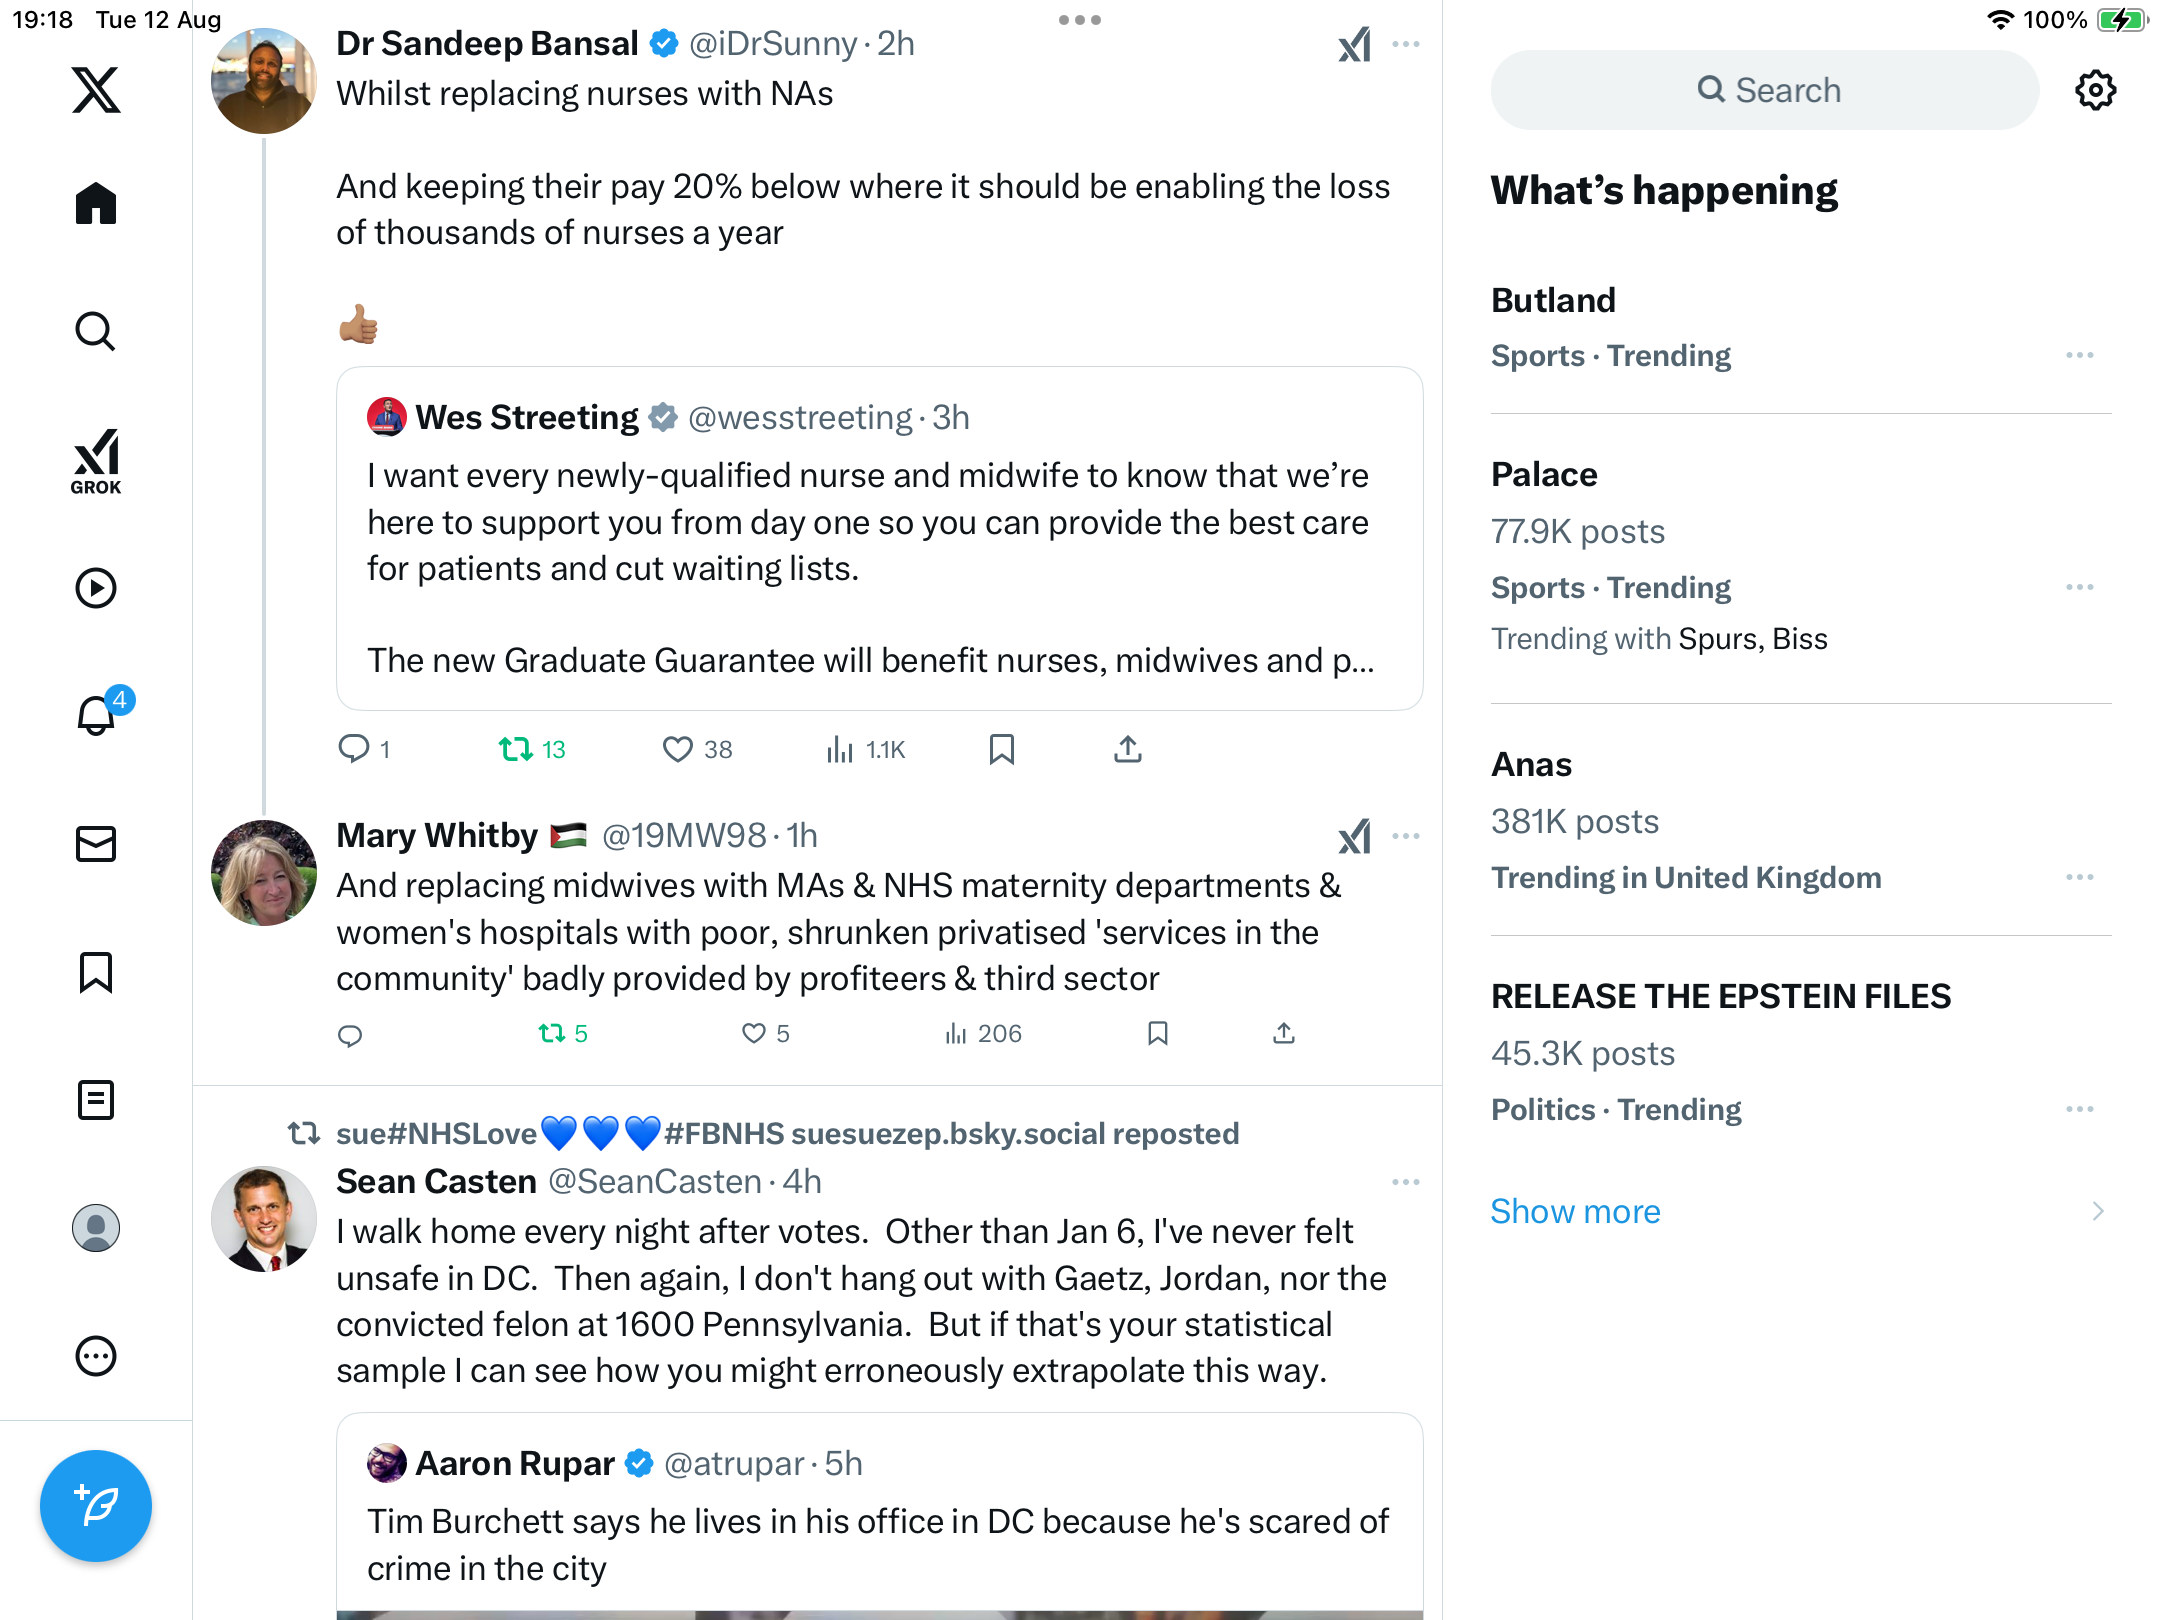Open direct messages envelope icon
The width and height of the screenshot is (2160, 1620).
96,844
